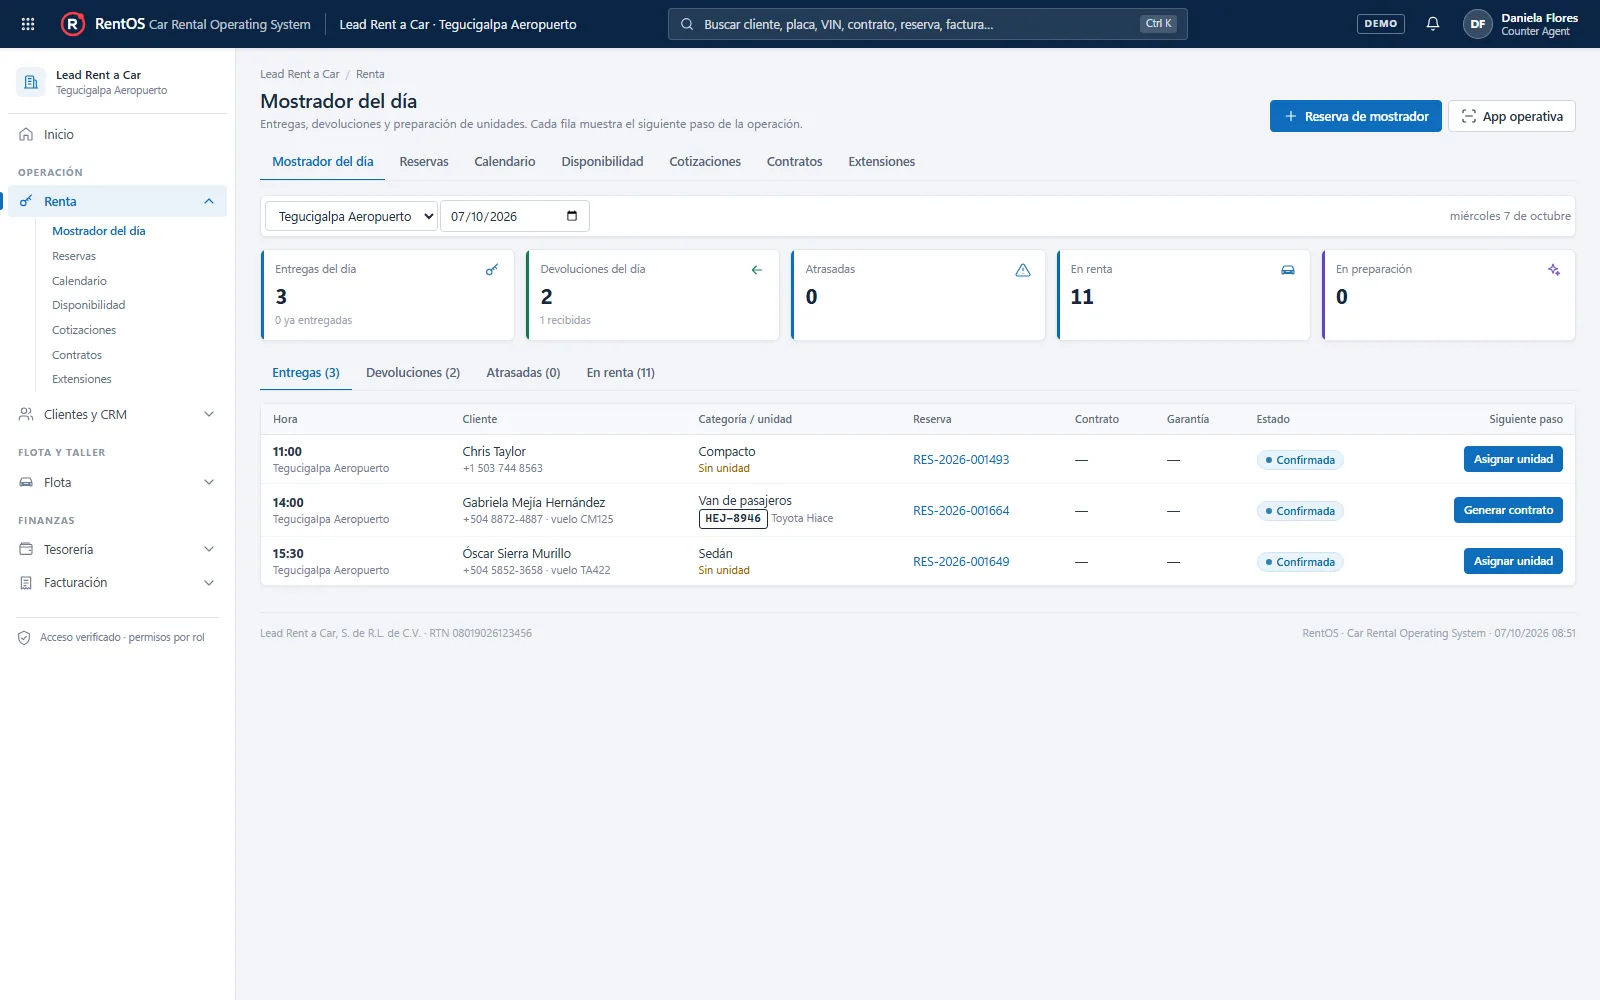Open Calendario in the sidebar submenu

tap(79, 281)
